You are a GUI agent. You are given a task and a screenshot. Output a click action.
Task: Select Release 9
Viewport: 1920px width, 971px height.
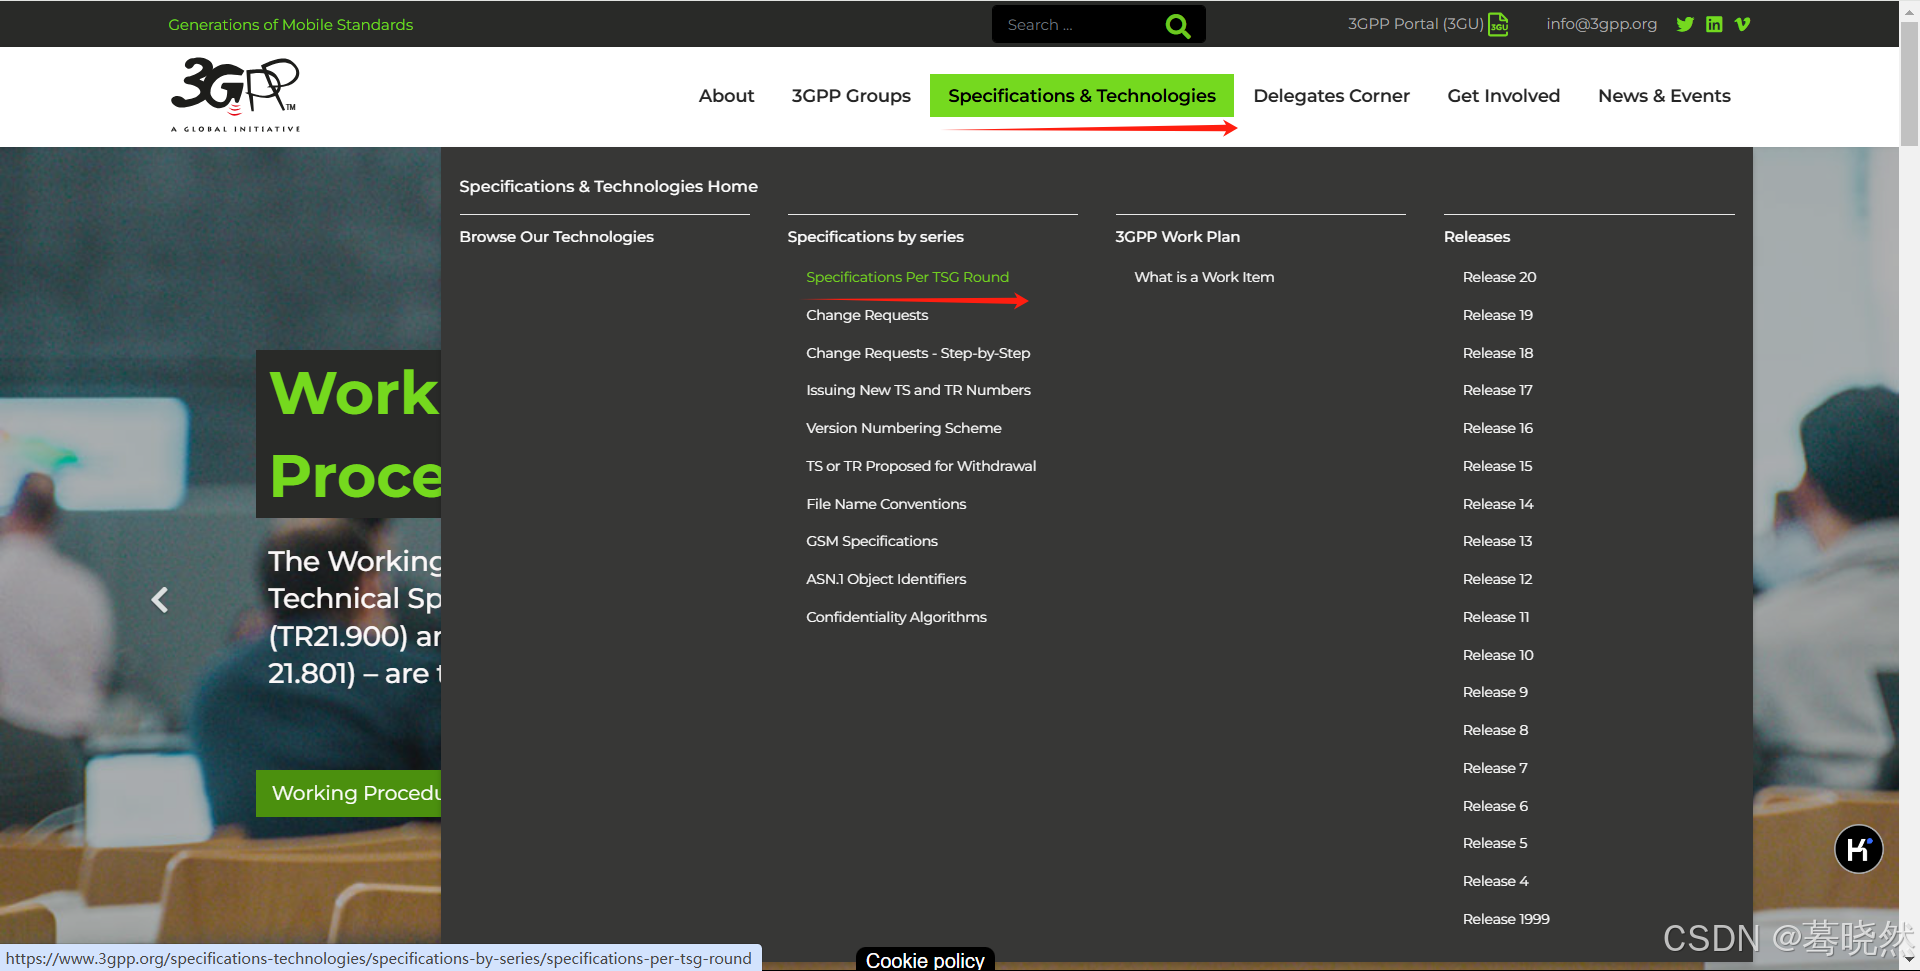1495,692
